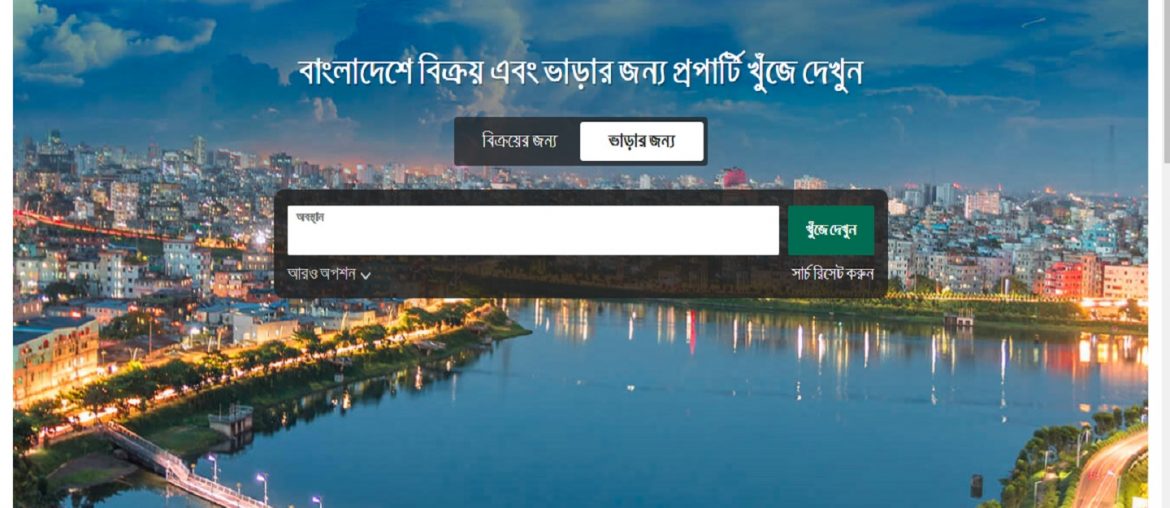This screenshot has height=508, width=1170.
Task: Click the main heading about property search
Action: (581, 73)
